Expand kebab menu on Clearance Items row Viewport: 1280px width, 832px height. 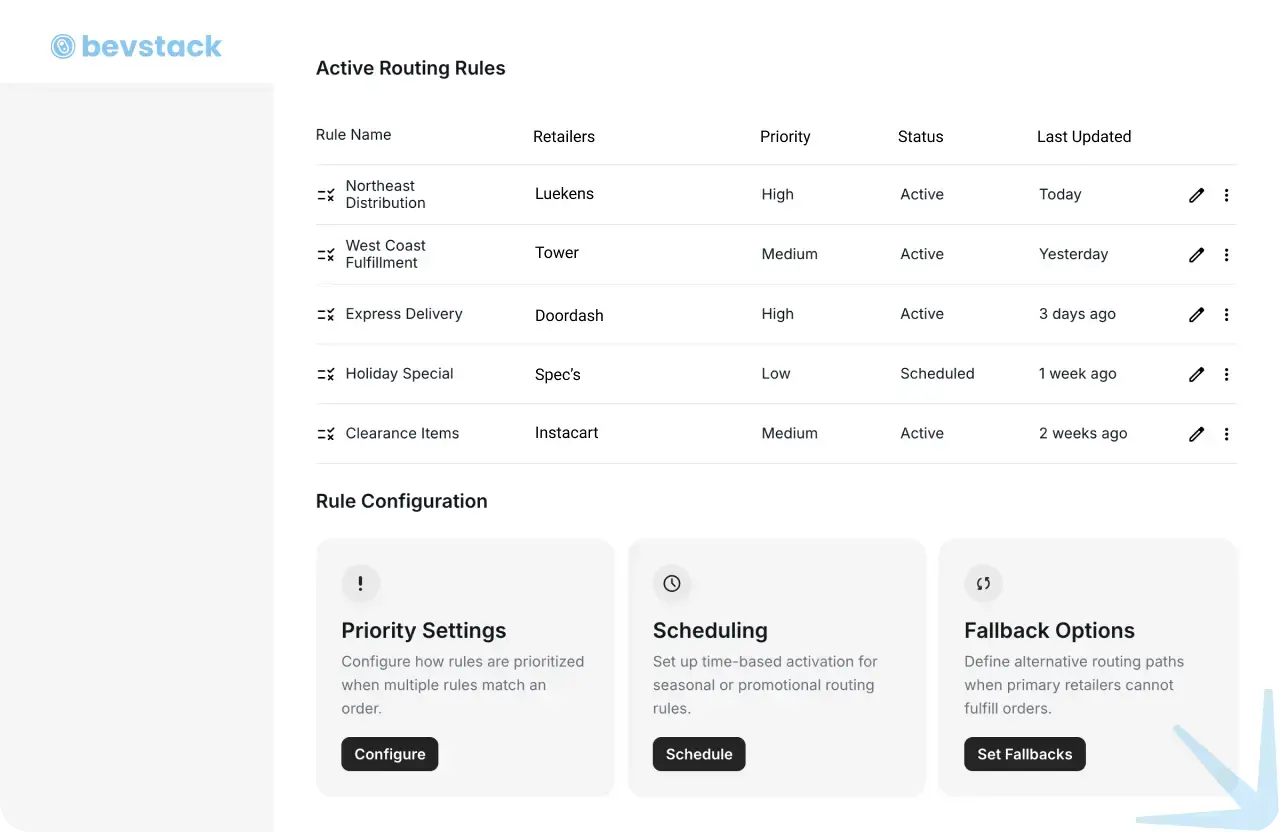(1226, 434)
